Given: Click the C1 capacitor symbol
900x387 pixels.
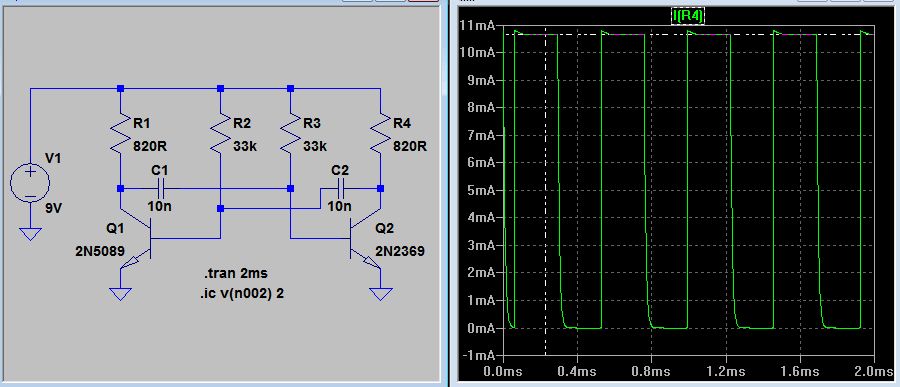Looking at the screenshot, I should 161,188.
